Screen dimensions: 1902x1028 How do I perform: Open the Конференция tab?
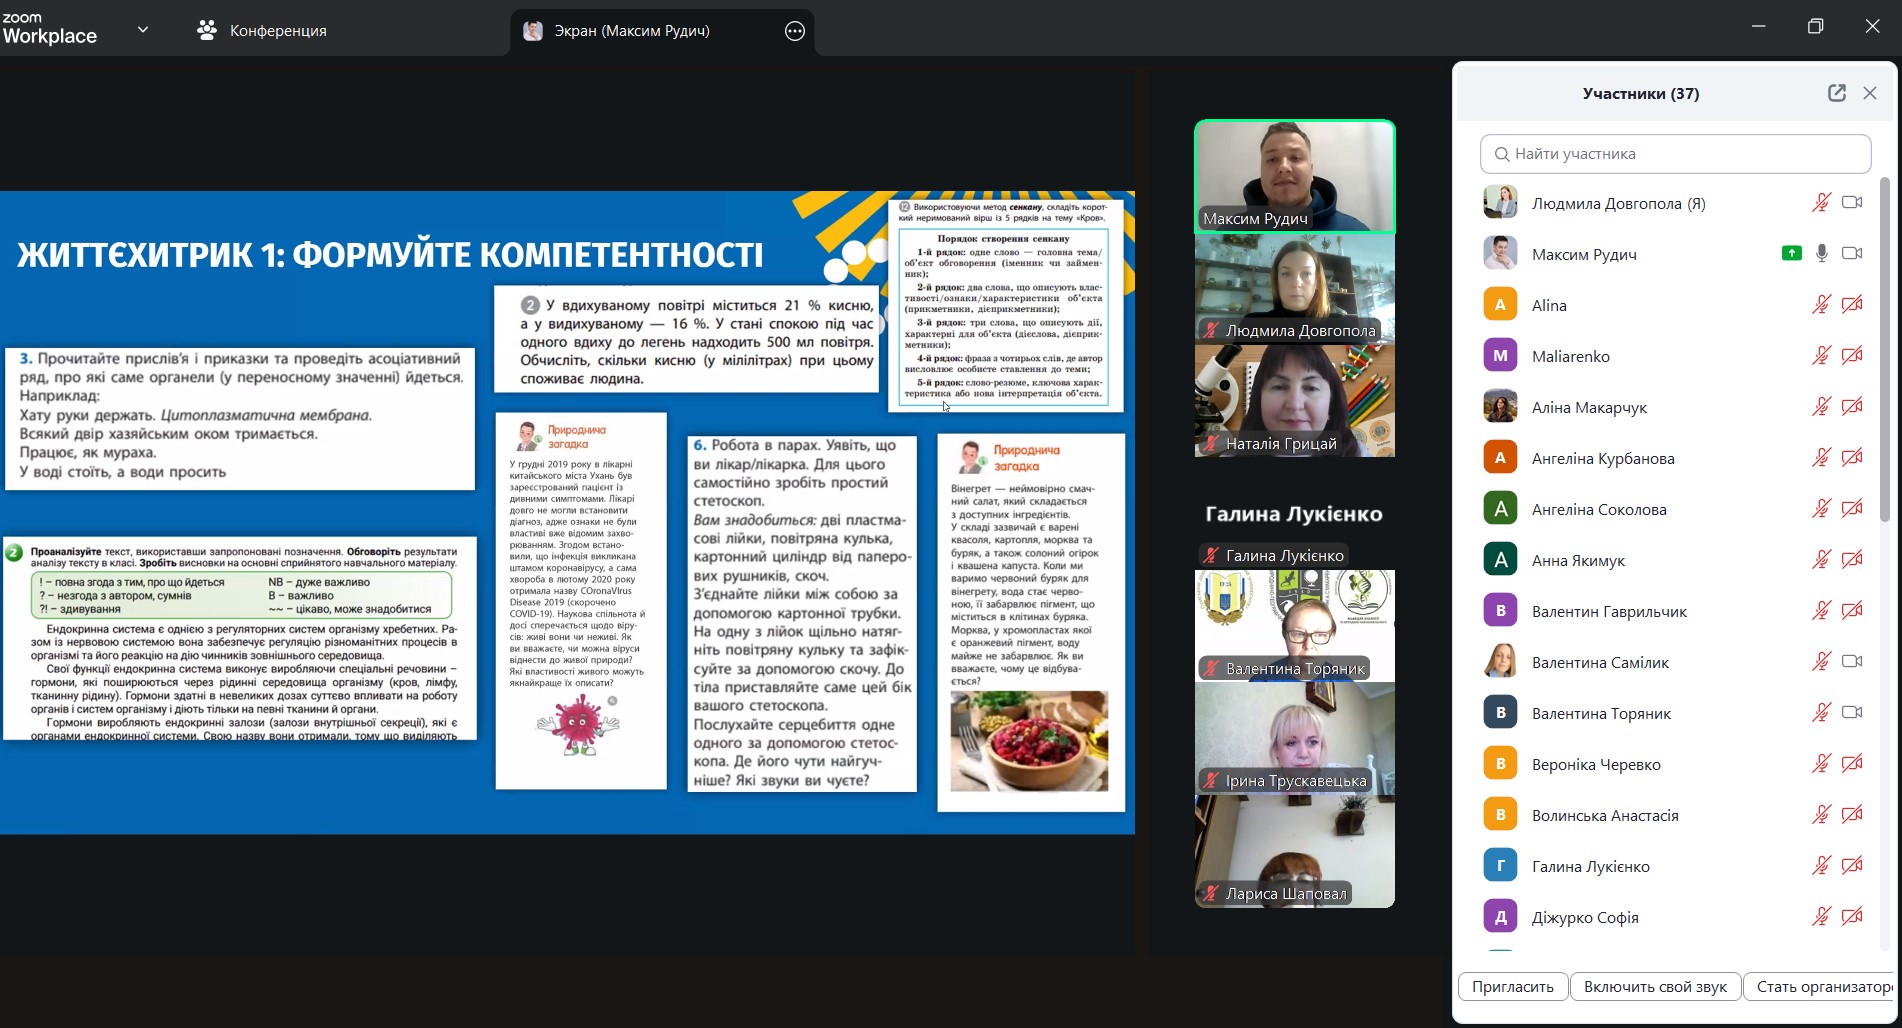click(263, 31)
